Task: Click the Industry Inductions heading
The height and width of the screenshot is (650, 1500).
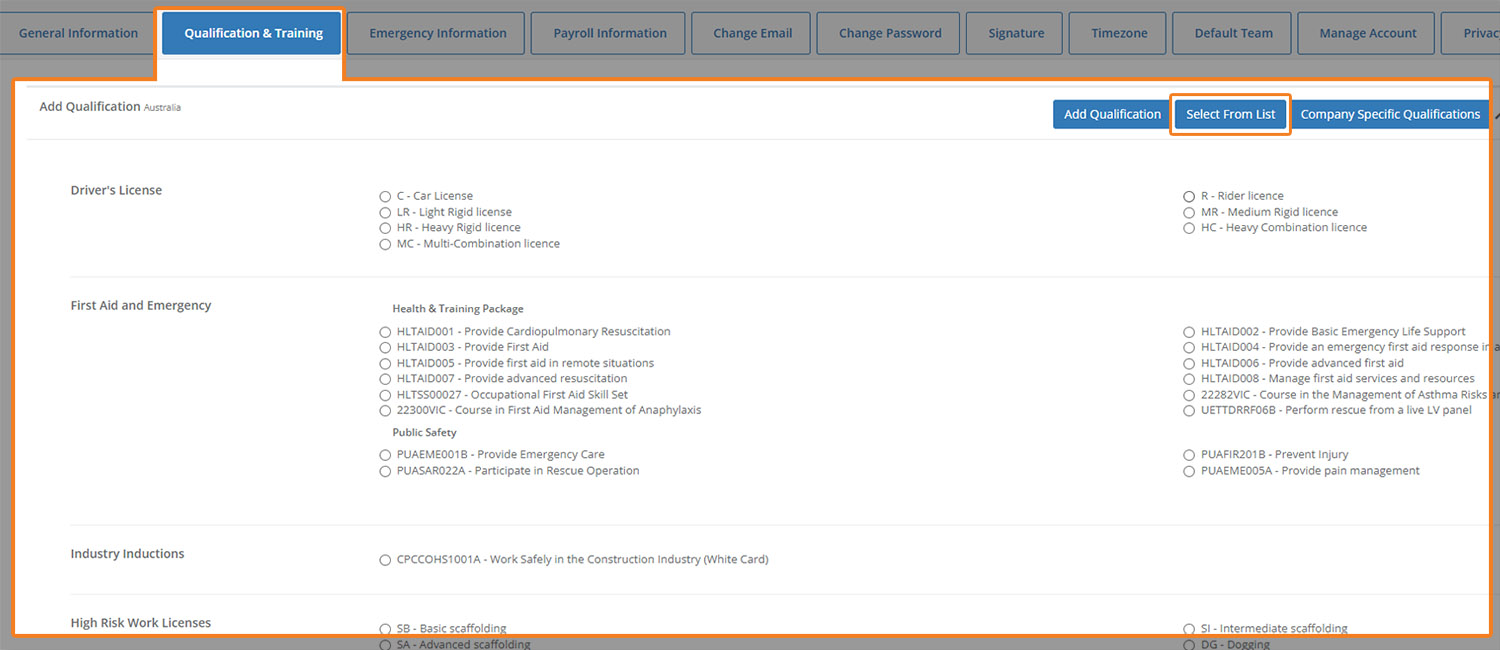Action: click(x=127, y=553)
